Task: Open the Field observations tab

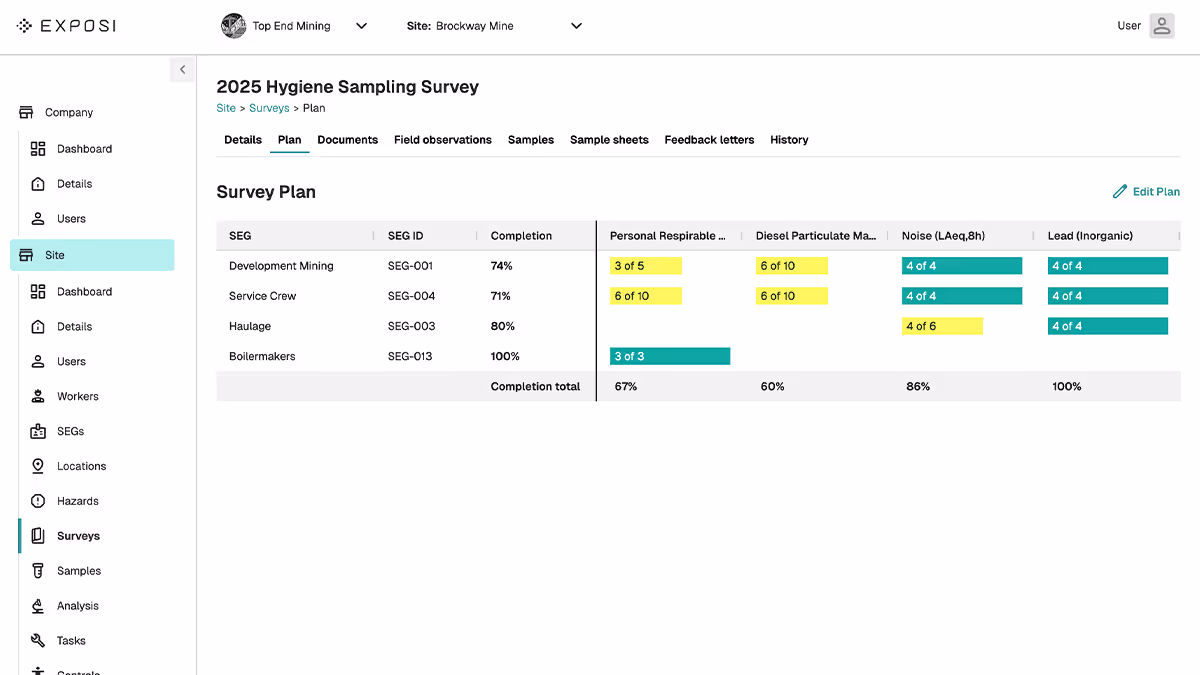Action: pyautogui.click(x=442, y=140)
